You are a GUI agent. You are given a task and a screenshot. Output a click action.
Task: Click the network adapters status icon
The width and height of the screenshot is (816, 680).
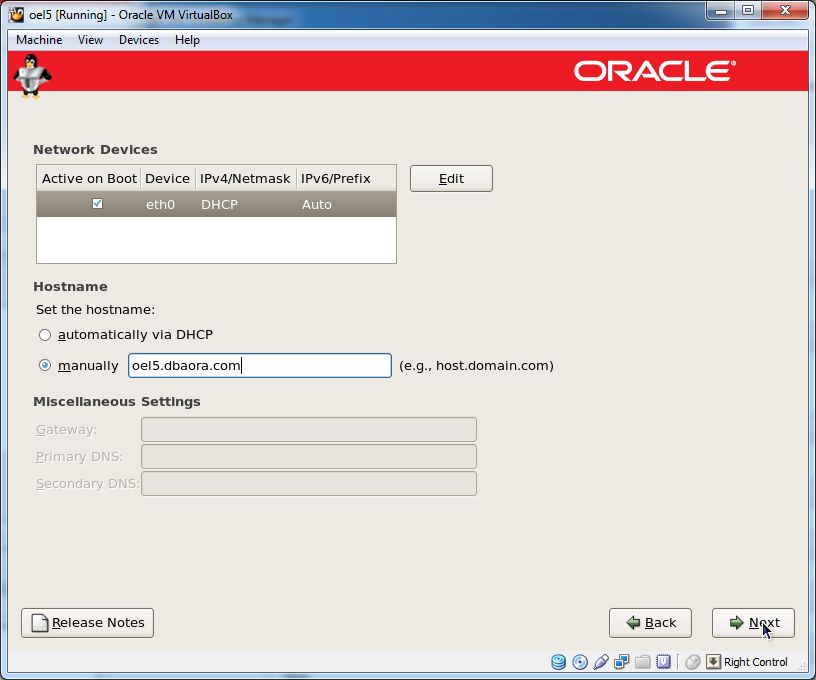(x=621, y=662)
